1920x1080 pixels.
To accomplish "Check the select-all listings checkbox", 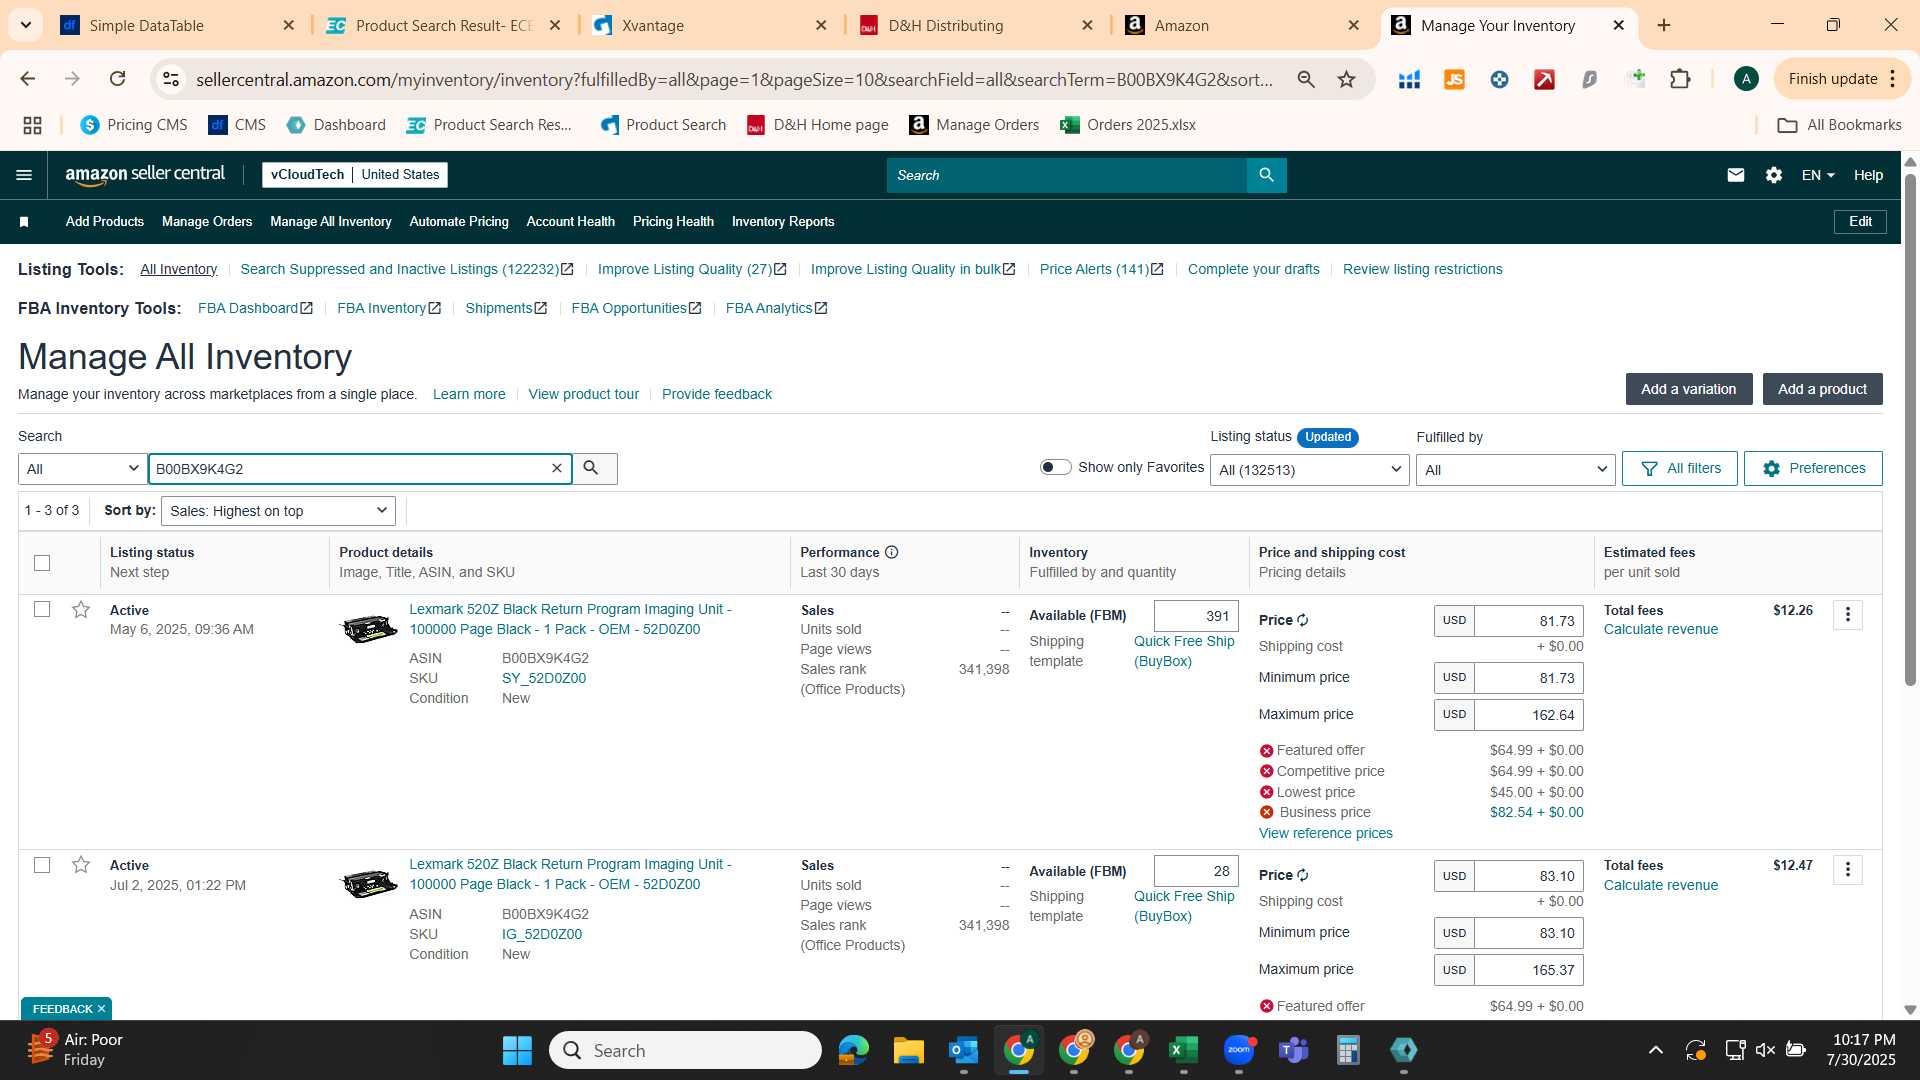I will (x=42, y=563).
